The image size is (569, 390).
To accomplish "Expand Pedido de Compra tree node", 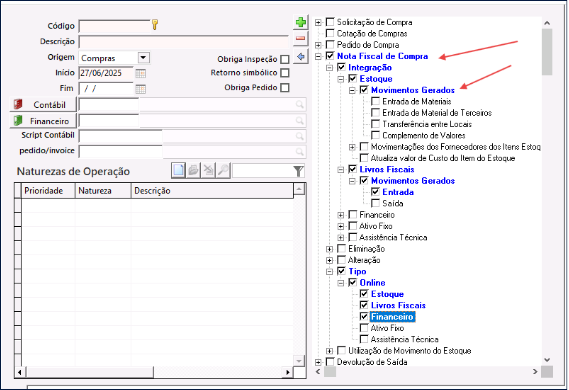I will 318,45.
